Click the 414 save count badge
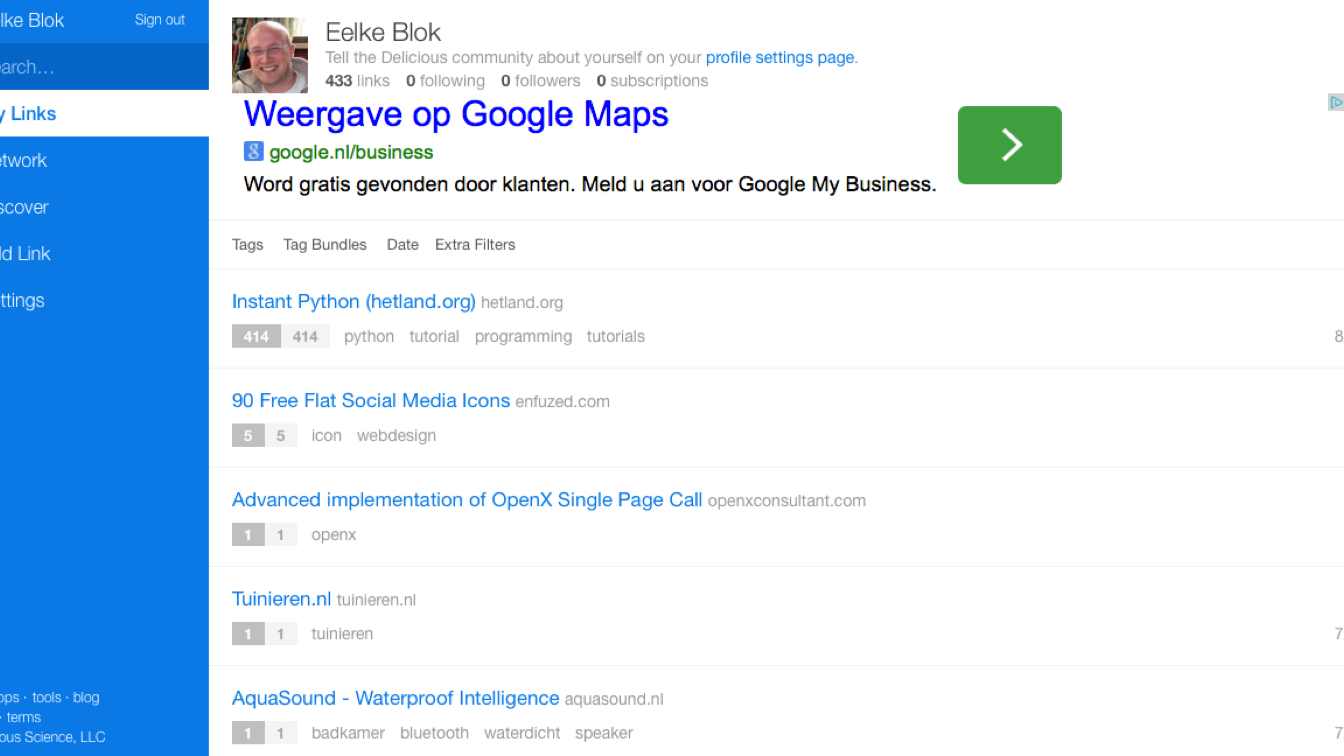This screenshot has width=1344, height=756. (x=256, y=336)
